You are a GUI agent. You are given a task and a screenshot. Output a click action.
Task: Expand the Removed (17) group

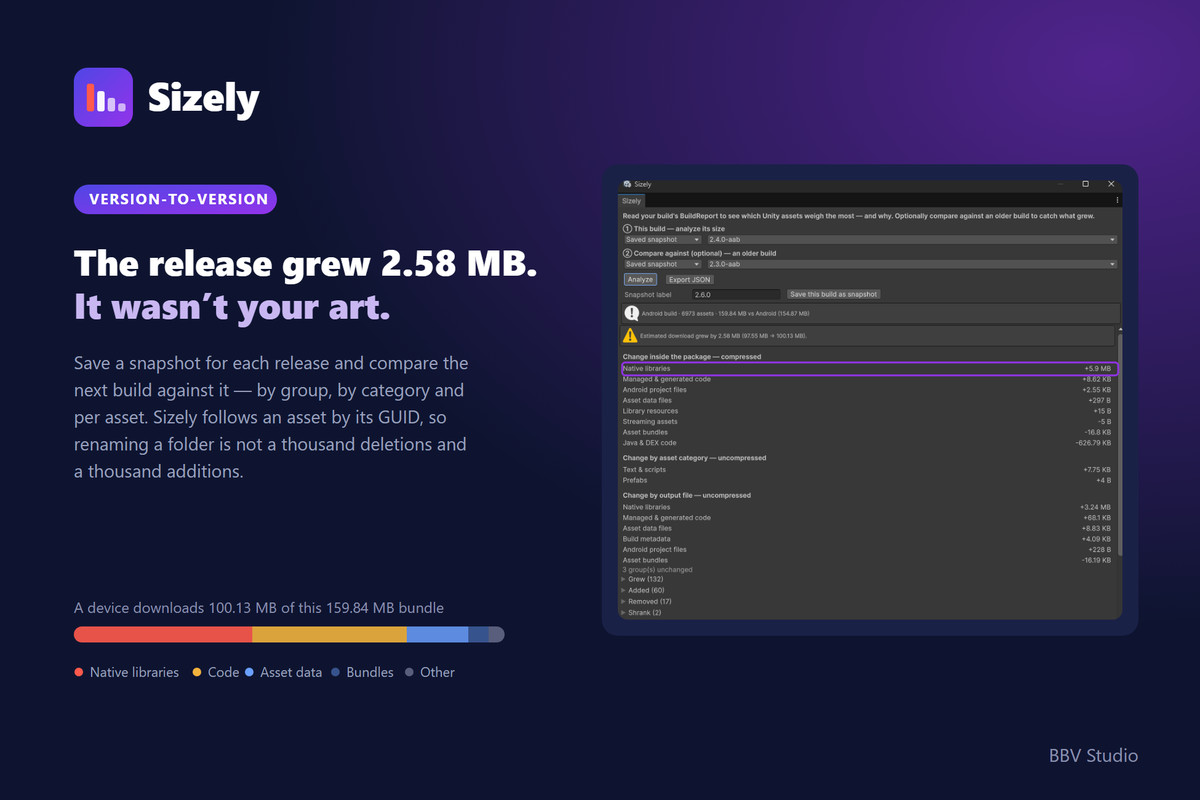[646, 602]
